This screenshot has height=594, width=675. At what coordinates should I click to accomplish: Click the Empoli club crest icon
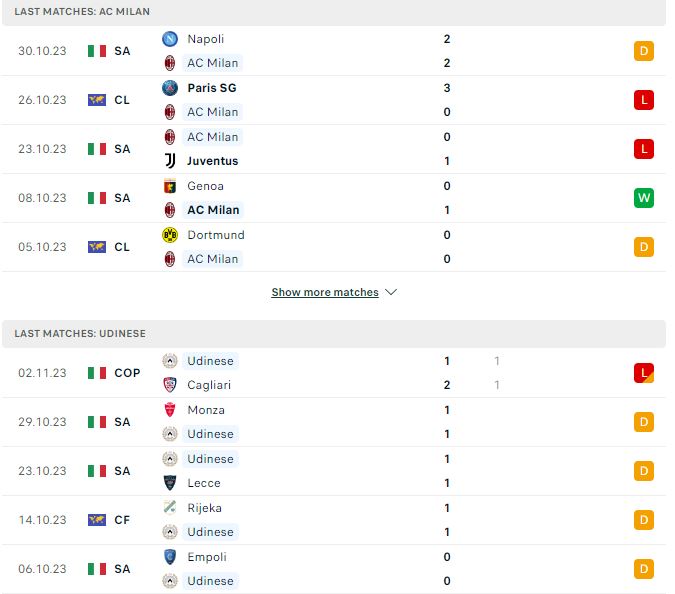(170, 557)
